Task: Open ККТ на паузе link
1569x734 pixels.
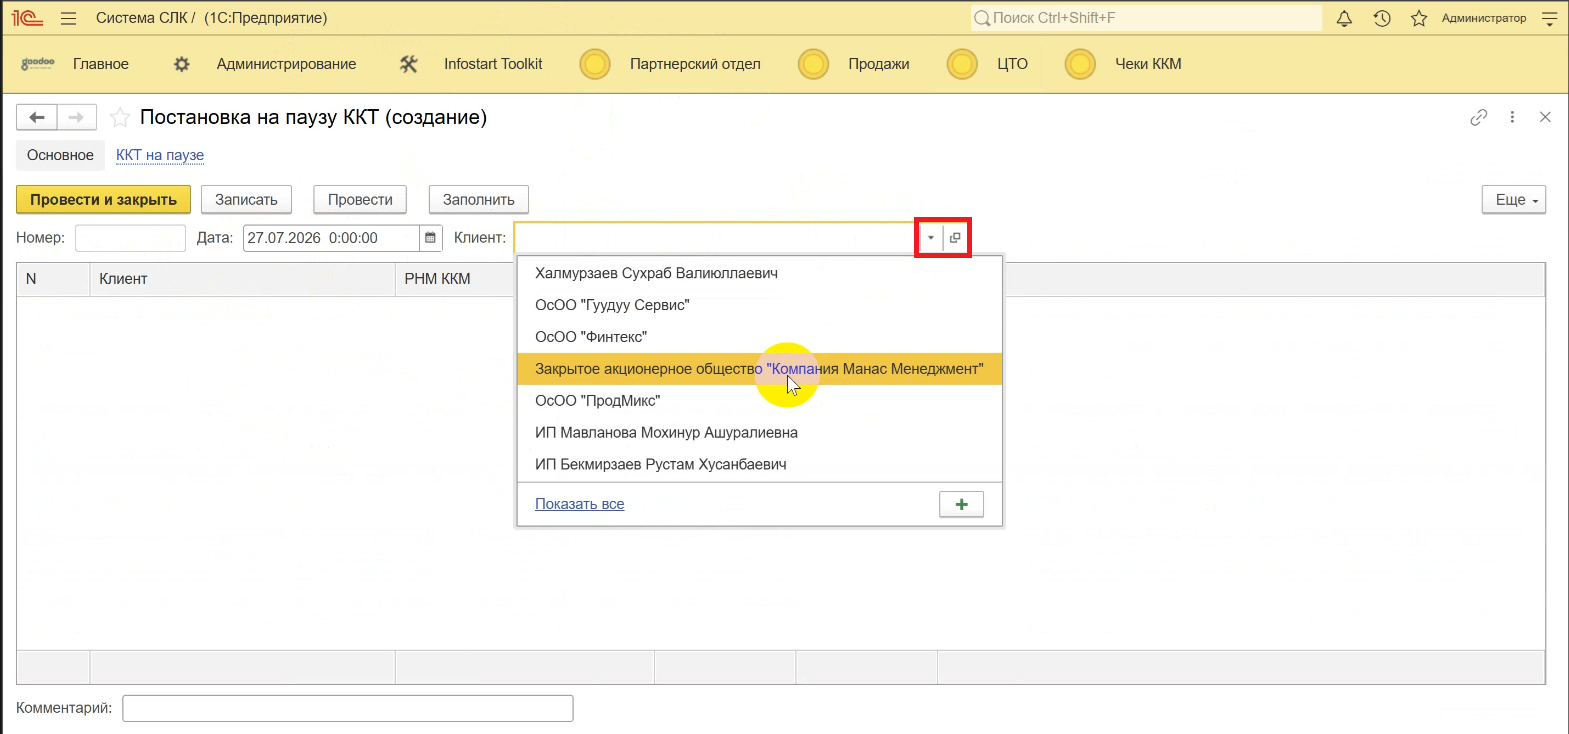Action: tap(160, 155)
